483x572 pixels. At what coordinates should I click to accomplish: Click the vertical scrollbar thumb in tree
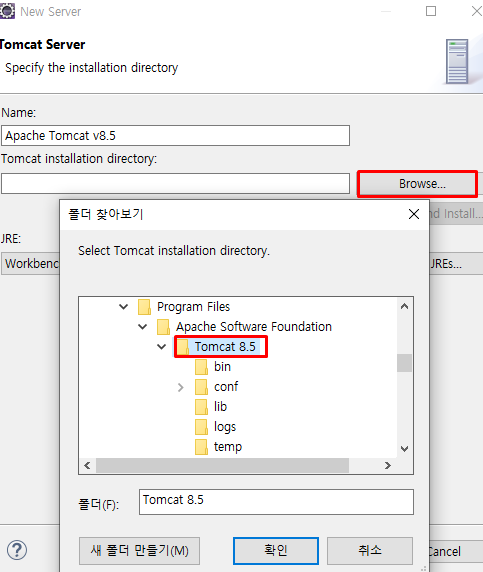[404, 363]
